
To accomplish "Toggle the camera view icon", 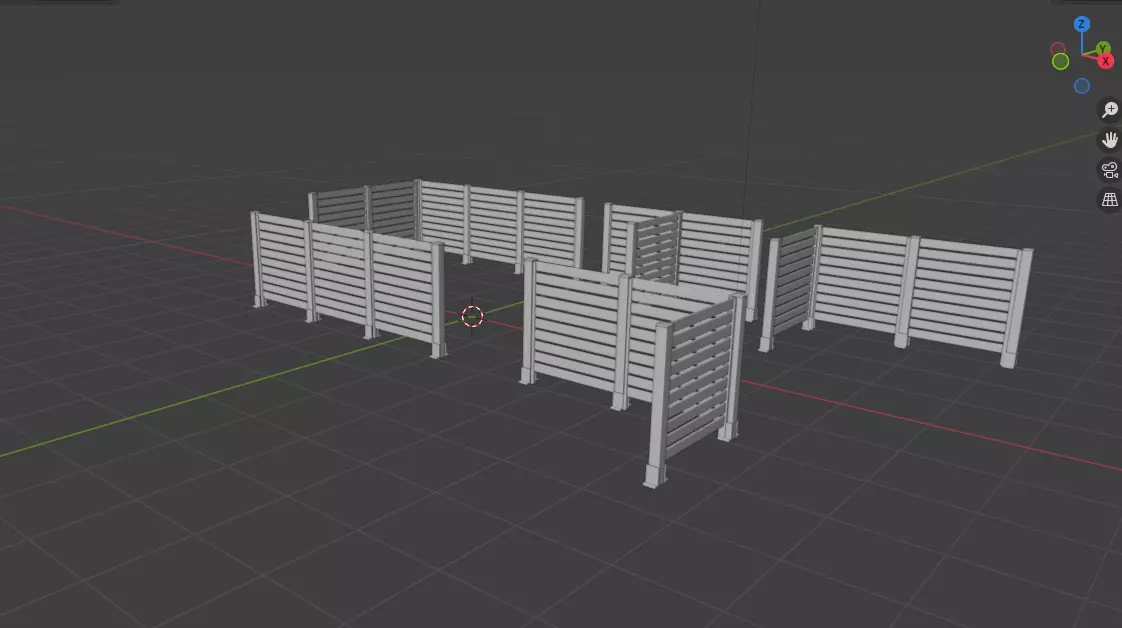I will click(x=1110, y=170).
